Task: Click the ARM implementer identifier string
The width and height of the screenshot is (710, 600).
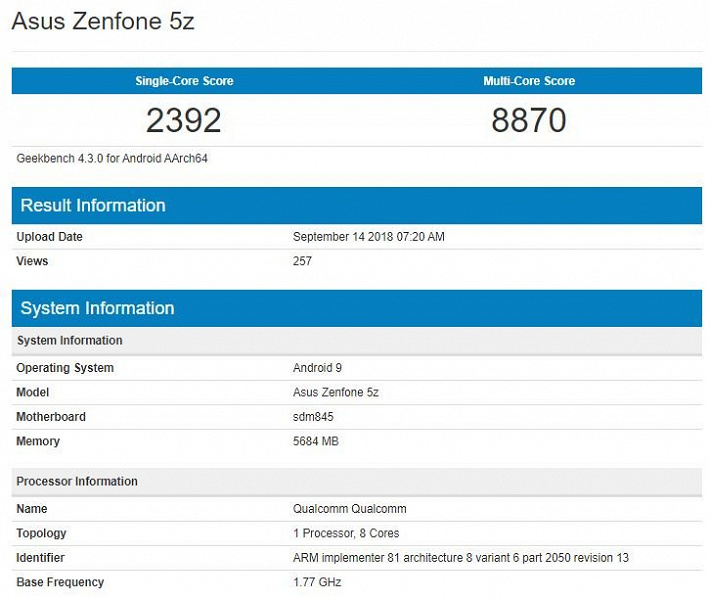Action: (461, 557)
